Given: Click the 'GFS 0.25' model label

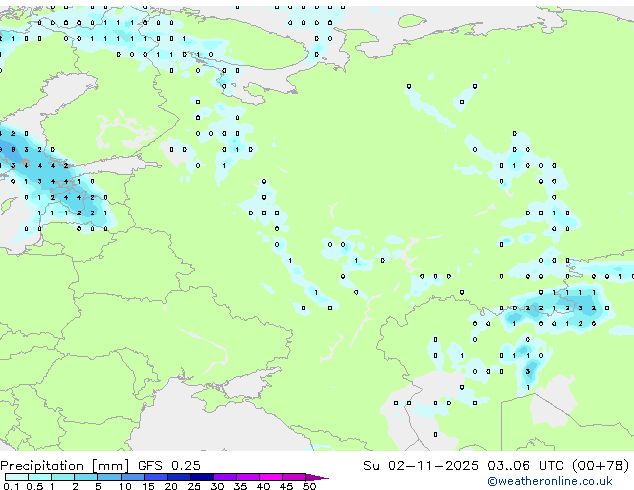Looking at the screenshot, I should (169, 466).
